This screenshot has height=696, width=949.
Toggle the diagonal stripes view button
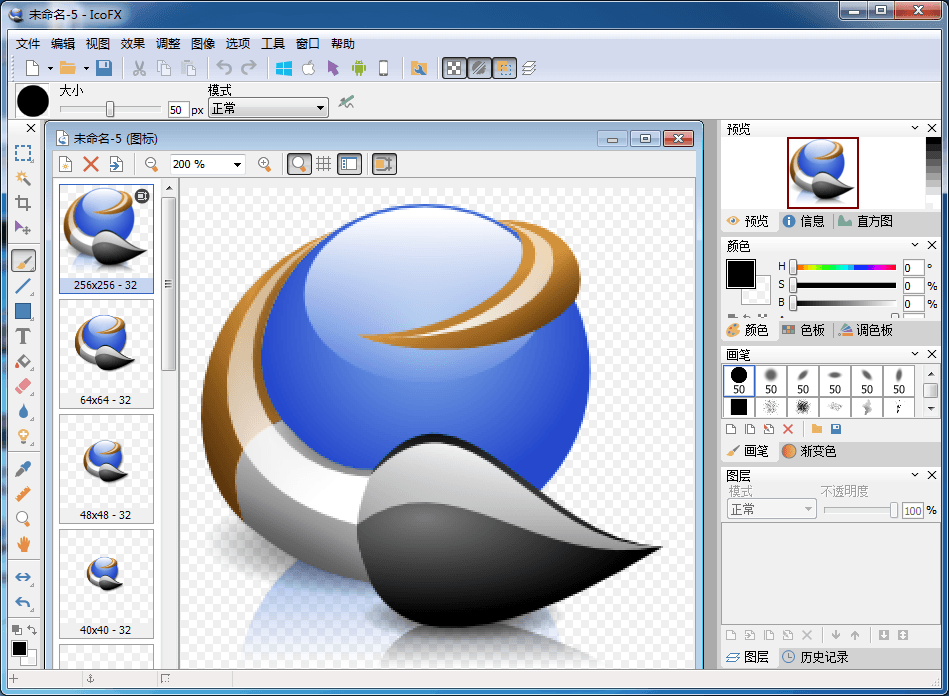pos(479,68)
